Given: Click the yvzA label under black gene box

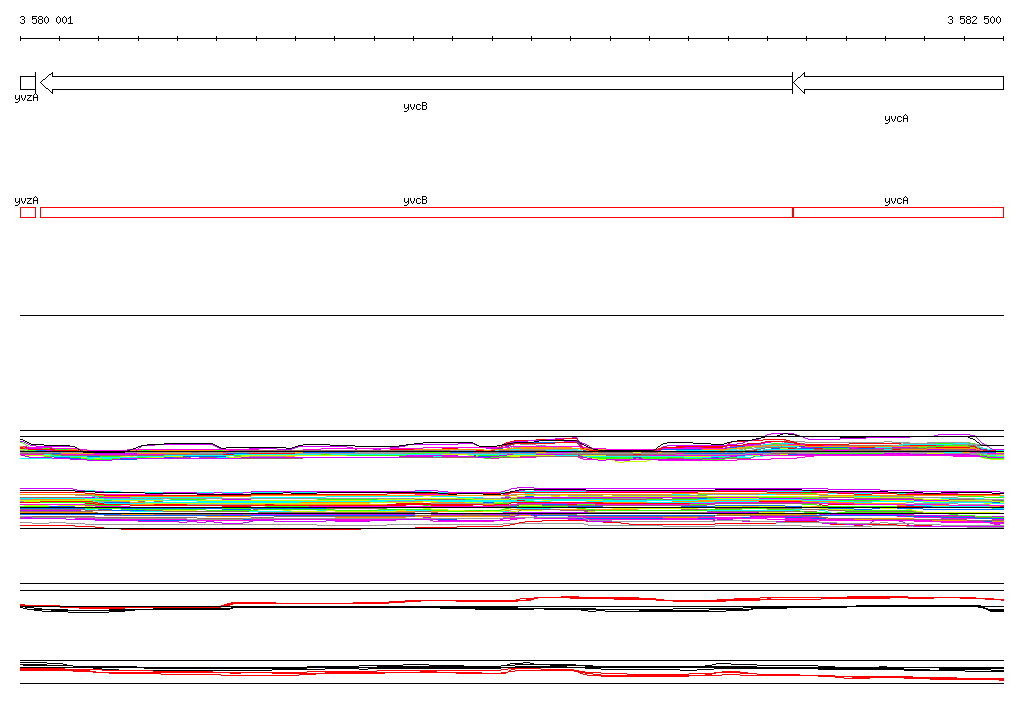Looking at the screenshot, I should 27,98.
